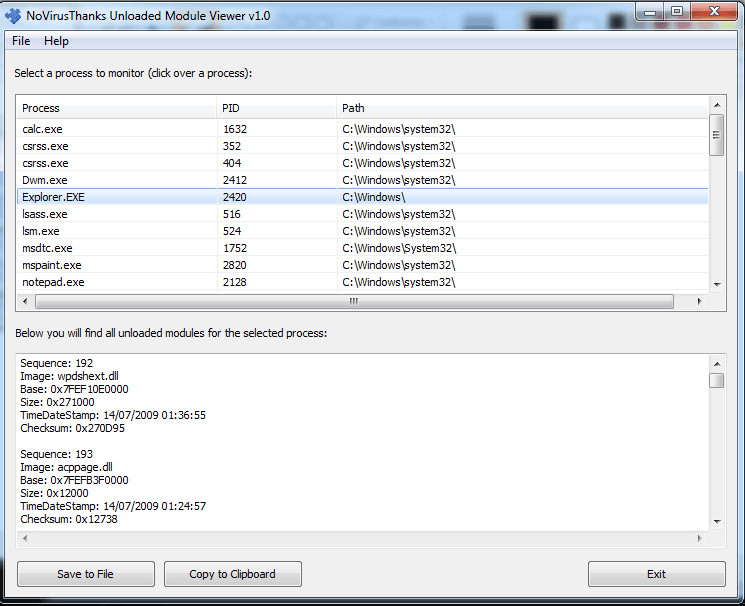This screenshot has width=745, height=606.
Task: Click PID value 2128
Action: (x=235, y=282)
